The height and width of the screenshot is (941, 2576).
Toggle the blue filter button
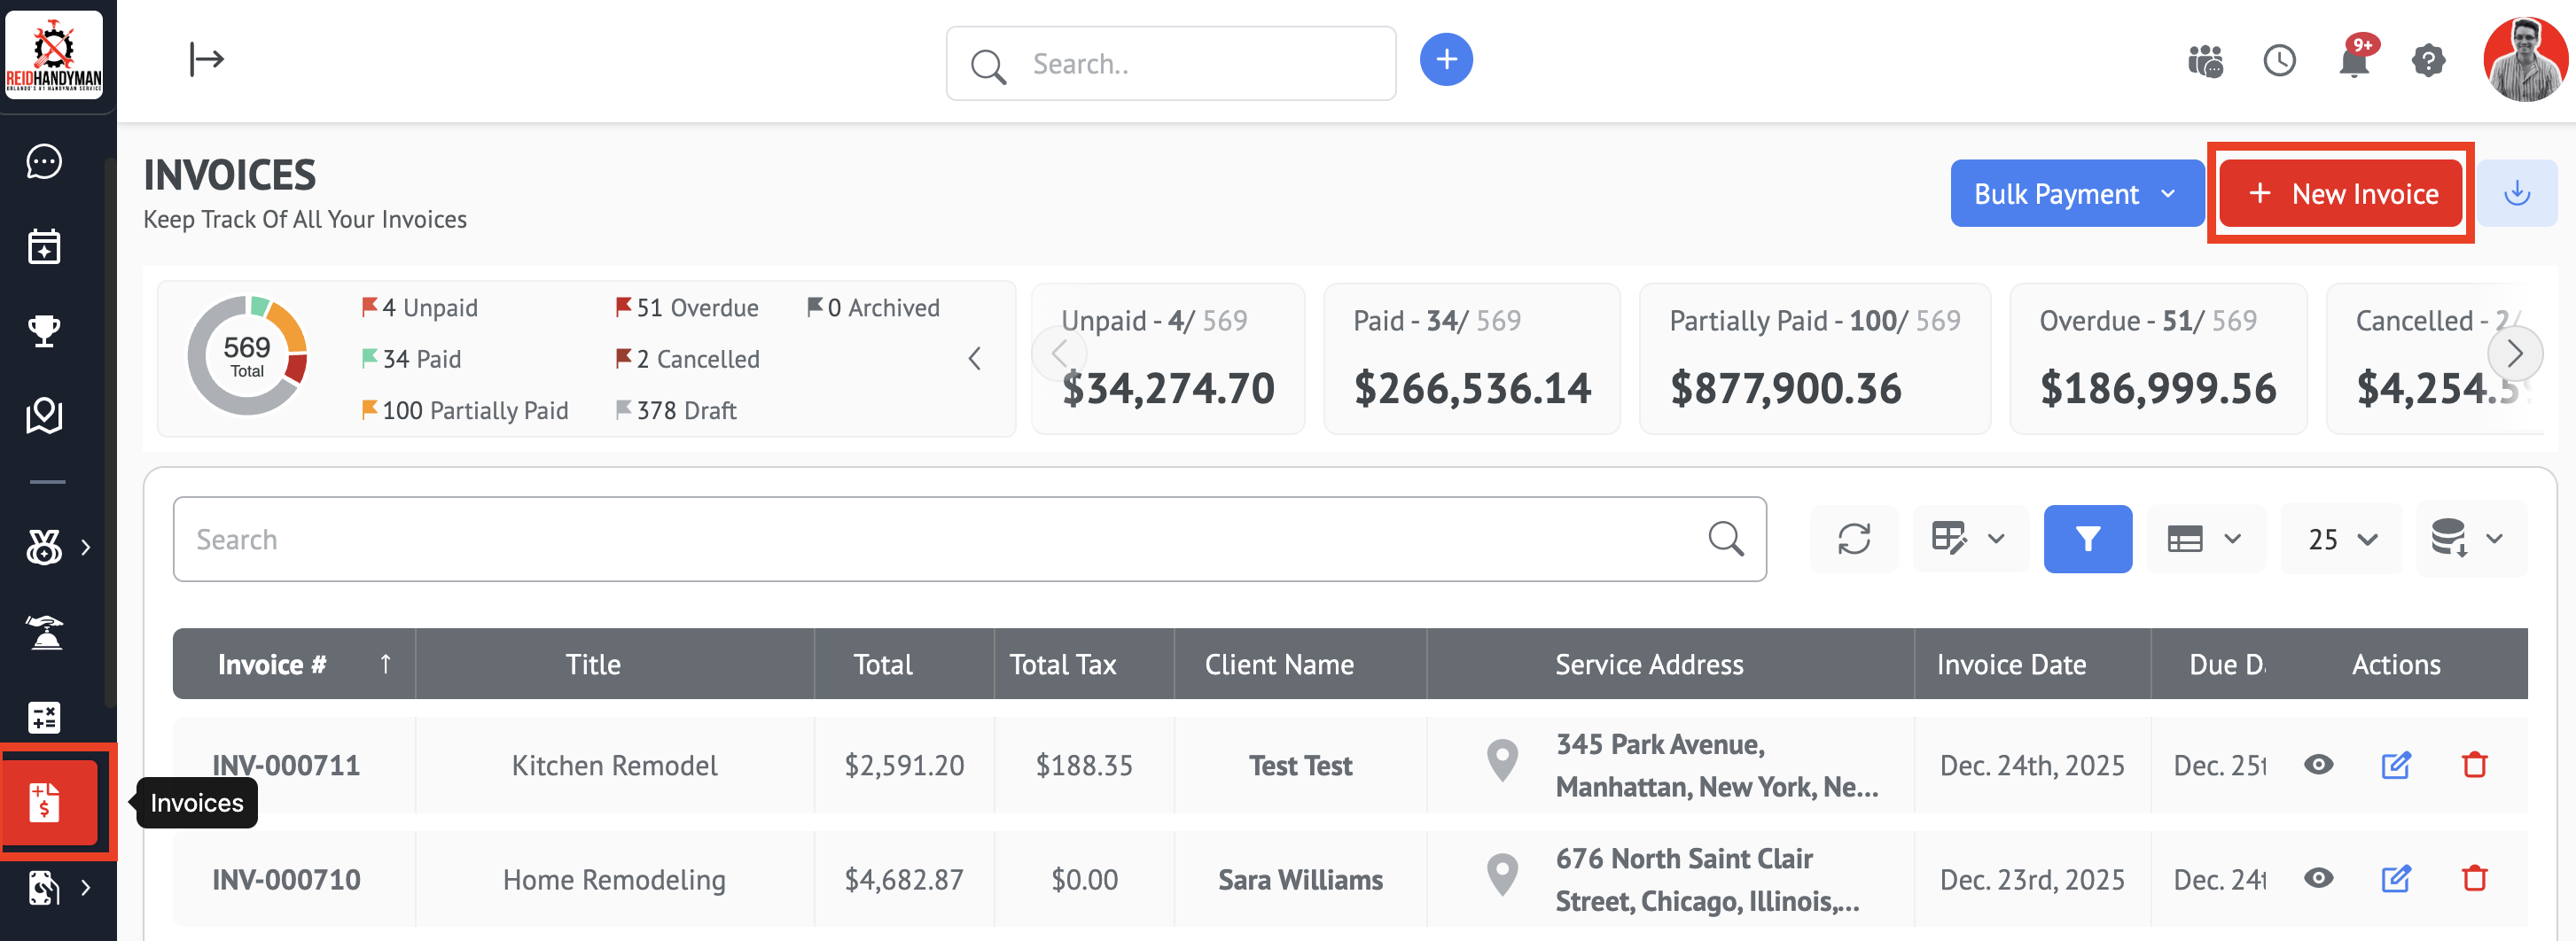click(x=2087, y=539)
